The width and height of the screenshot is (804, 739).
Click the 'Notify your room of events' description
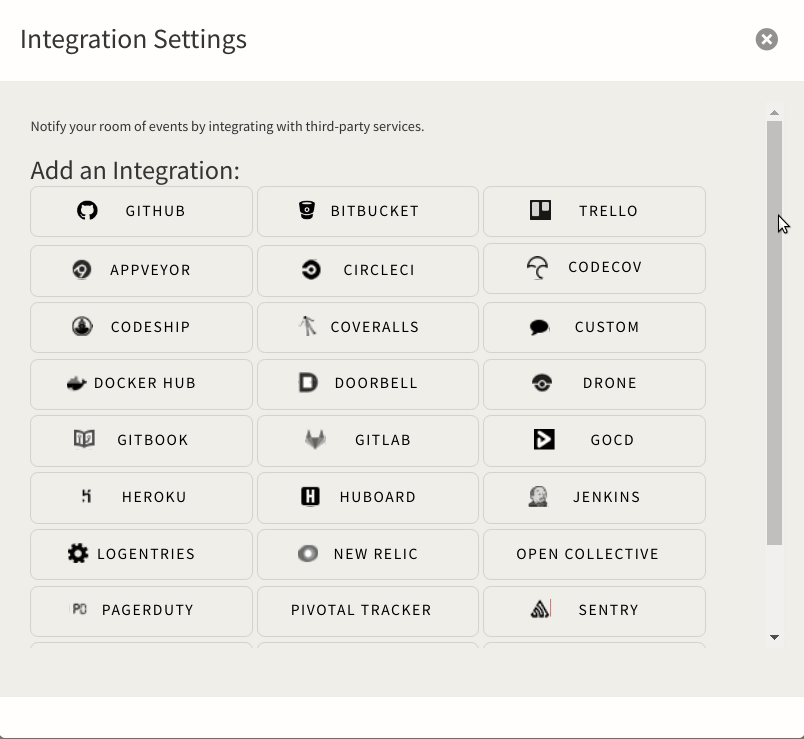pos(227,127)
